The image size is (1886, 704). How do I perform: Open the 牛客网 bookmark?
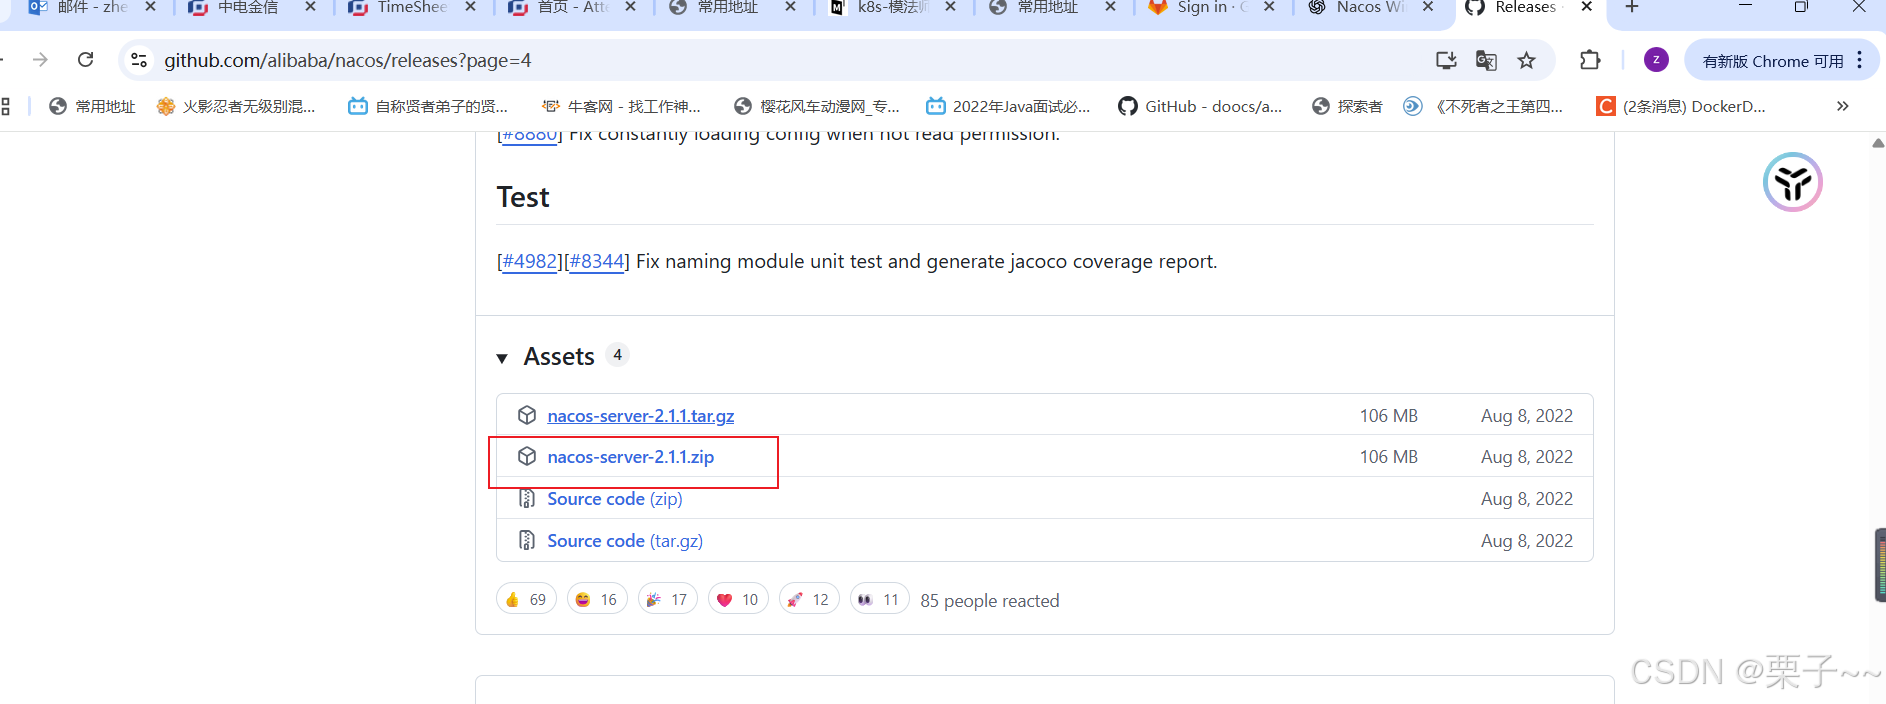tap(621, 106)
